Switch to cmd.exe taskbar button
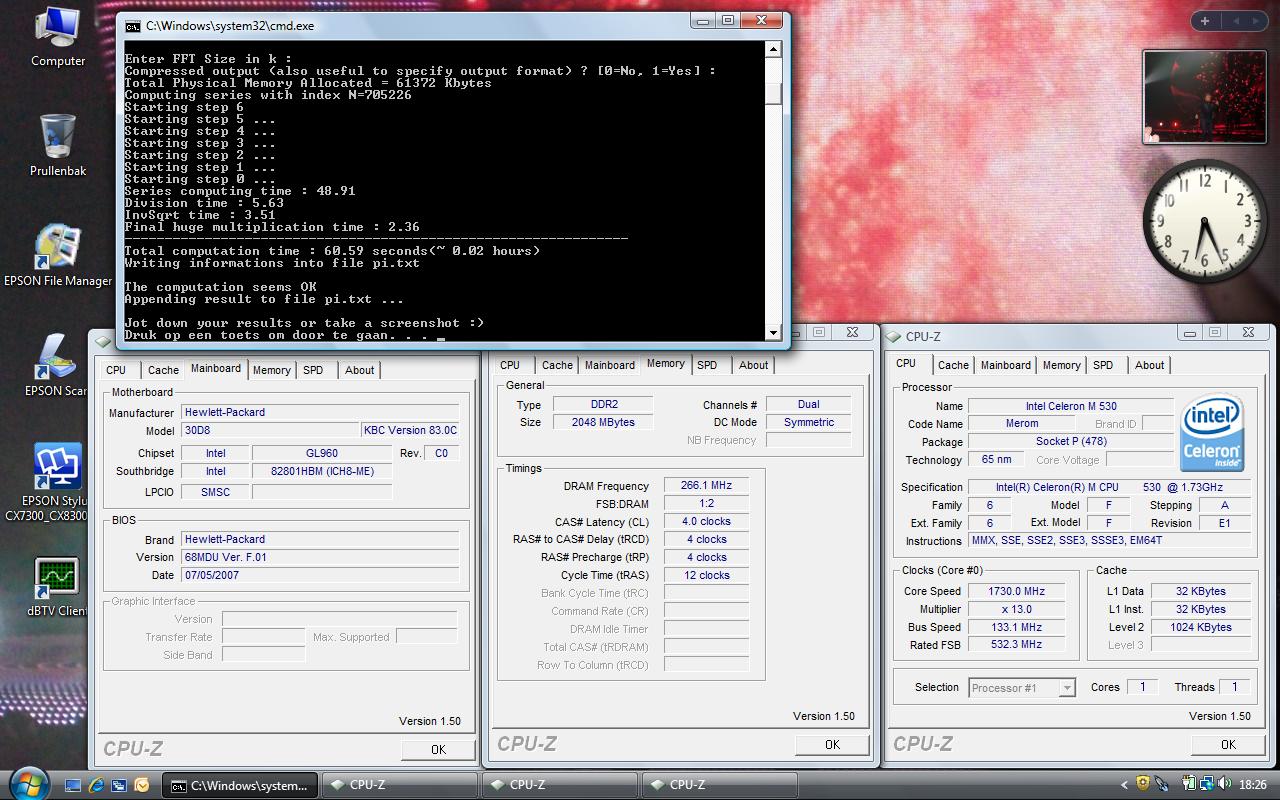Image resolution: width=1280 pixels, height=800 pixels. click(x=240, y=785)
